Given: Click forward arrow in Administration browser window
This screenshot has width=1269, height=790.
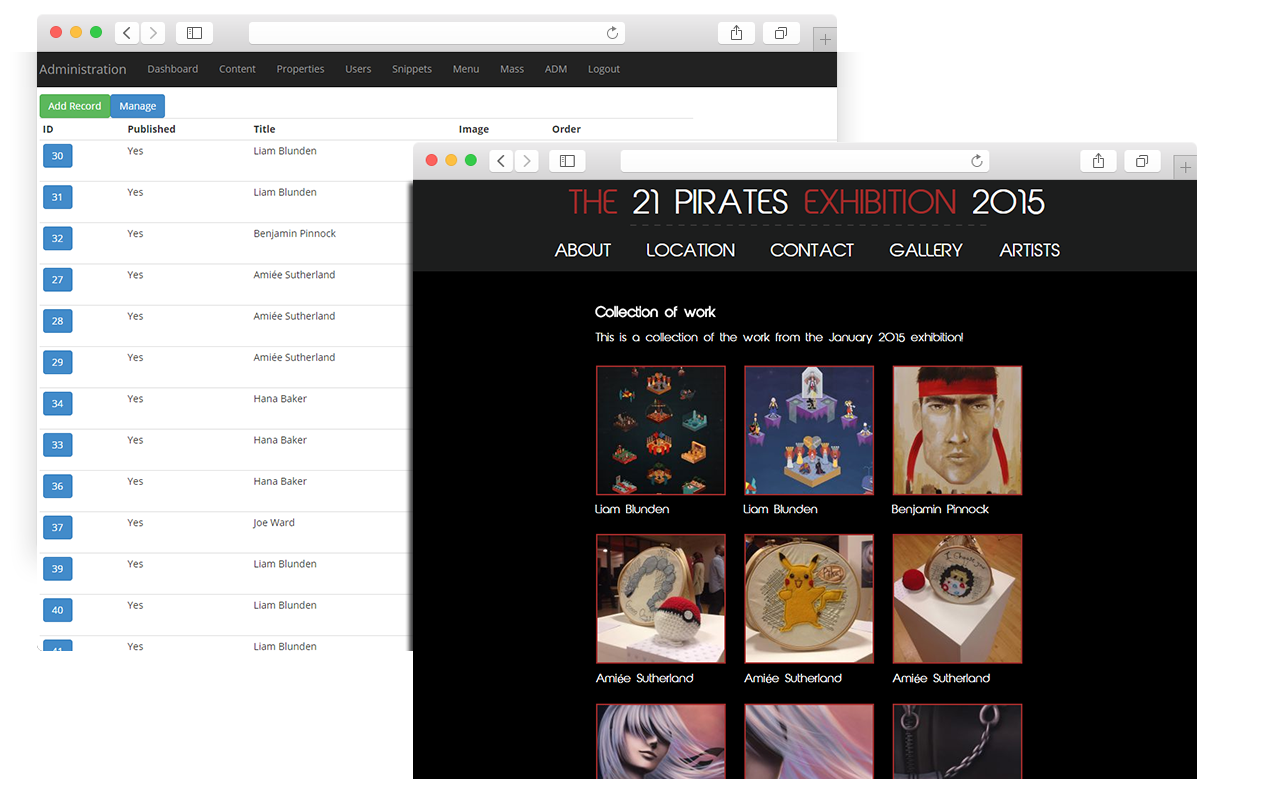Looking at the screenshot, I should click(x=153, y=33).
